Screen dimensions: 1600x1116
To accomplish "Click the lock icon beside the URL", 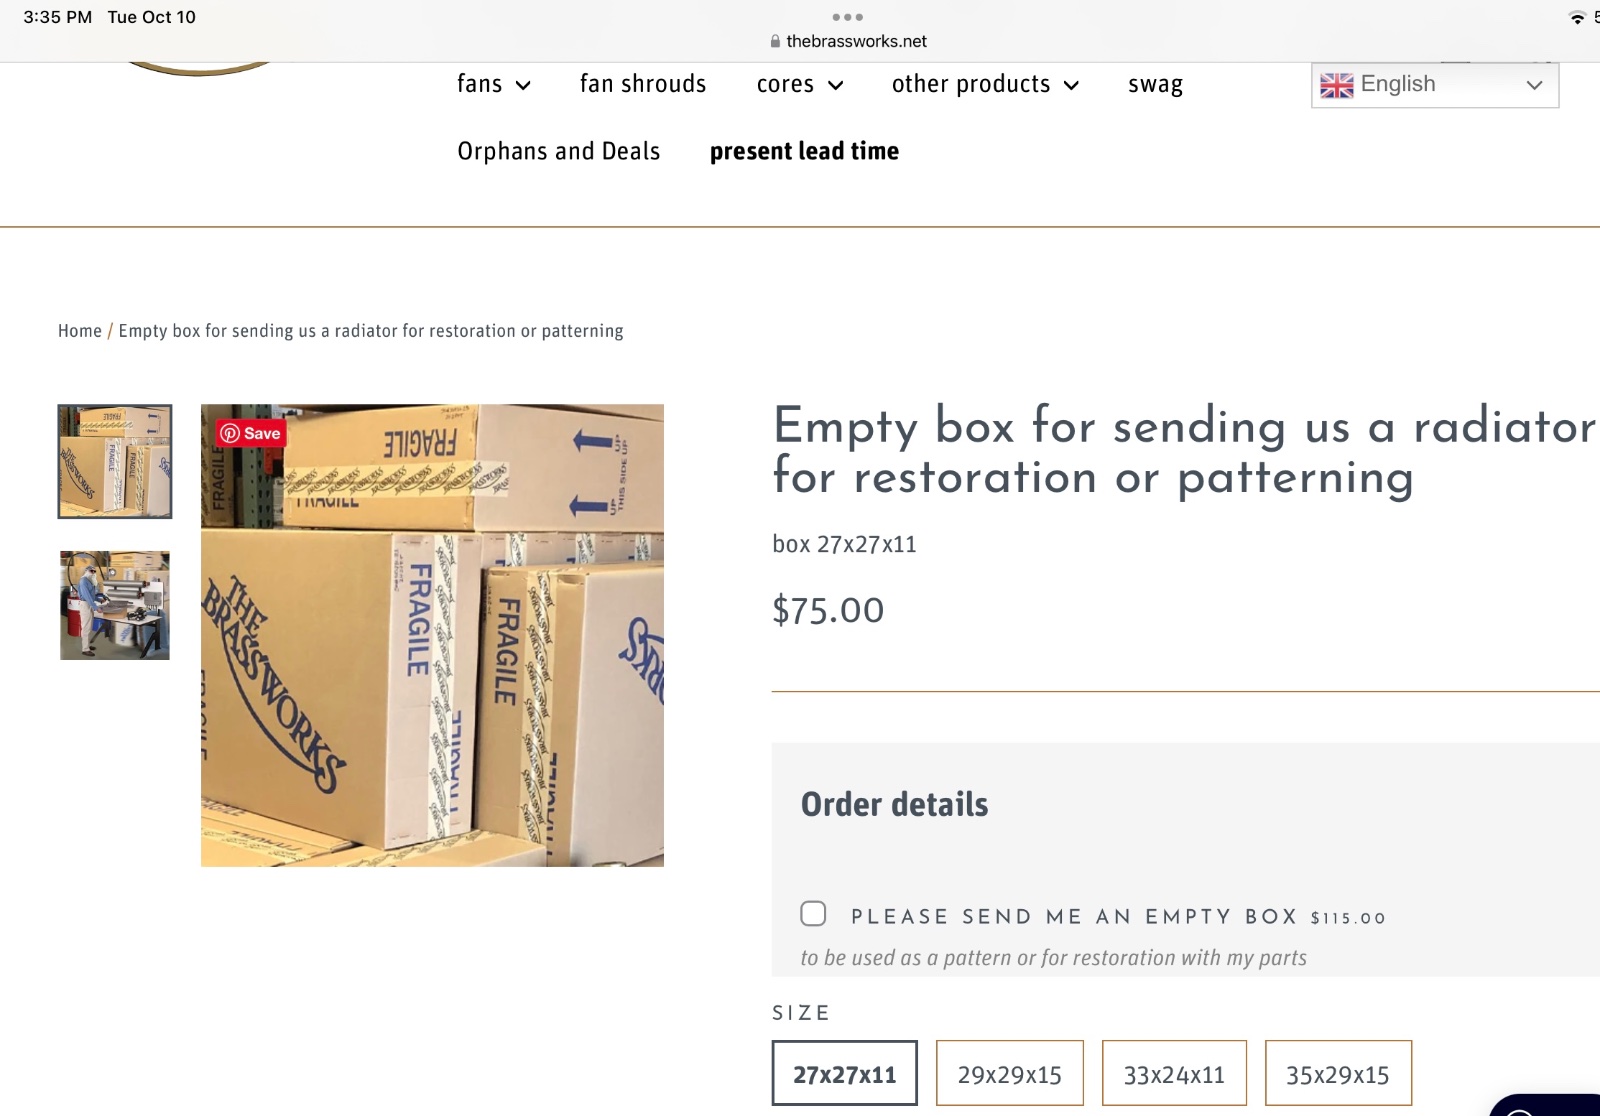I will pos(775,41).
